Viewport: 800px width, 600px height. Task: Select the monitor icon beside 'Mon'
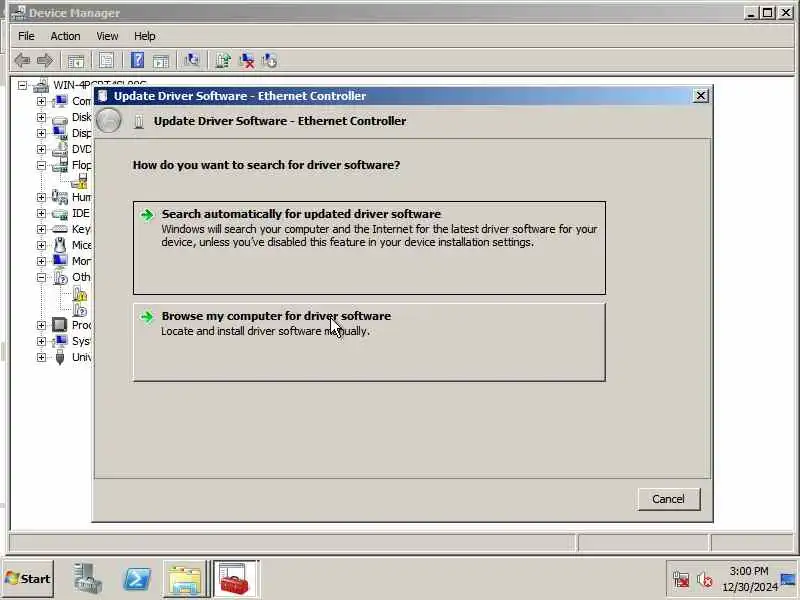(60, 261)
